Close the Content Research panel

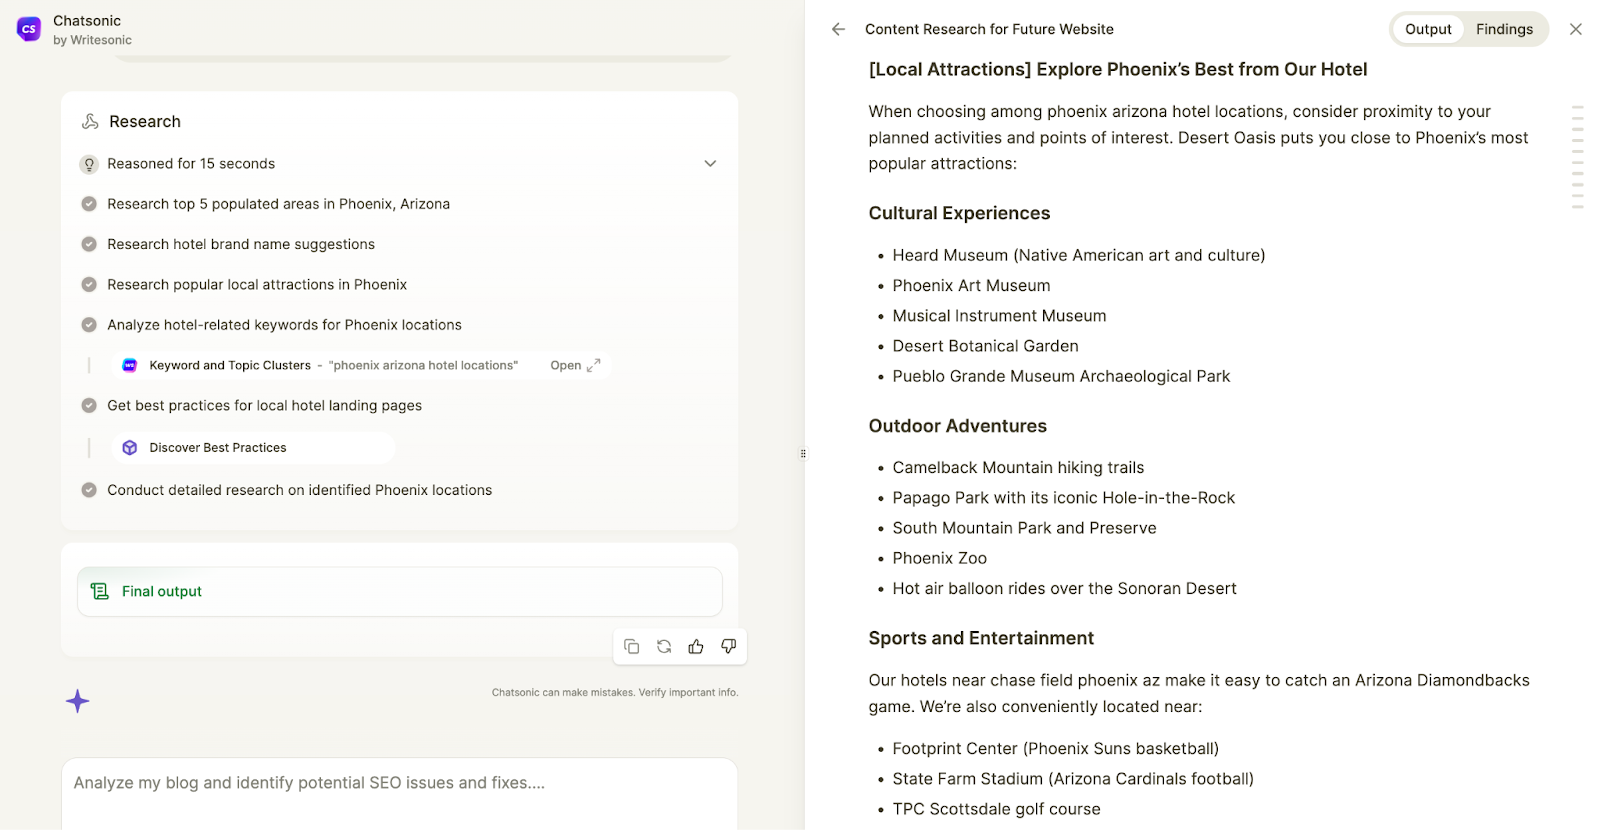[1576, 29]
